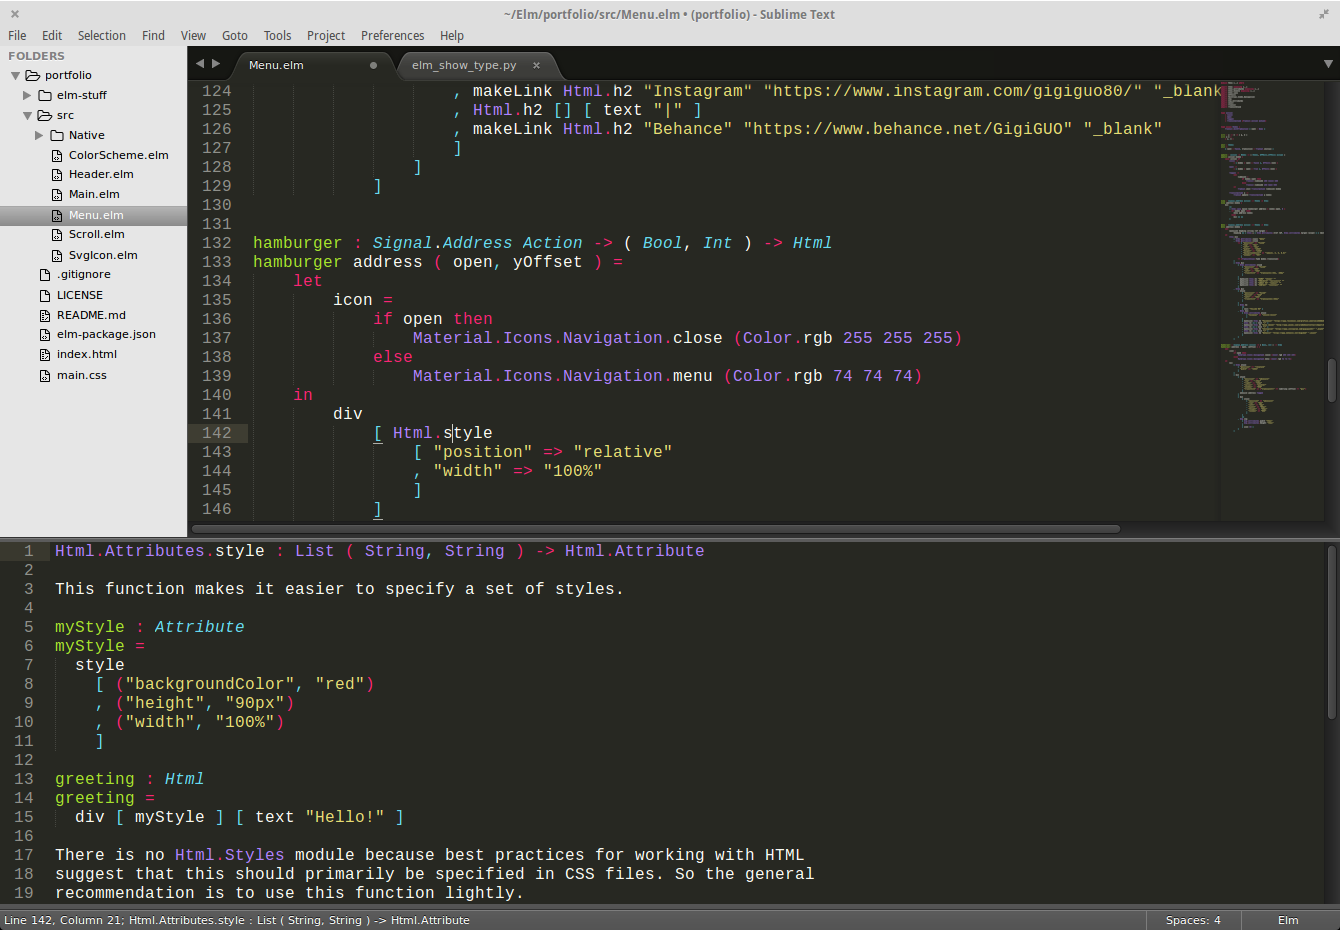Viewport: 1340px width, 930px height.
Task: Open the tab list dropdown arrow
Action: [x=1328, y=64]
